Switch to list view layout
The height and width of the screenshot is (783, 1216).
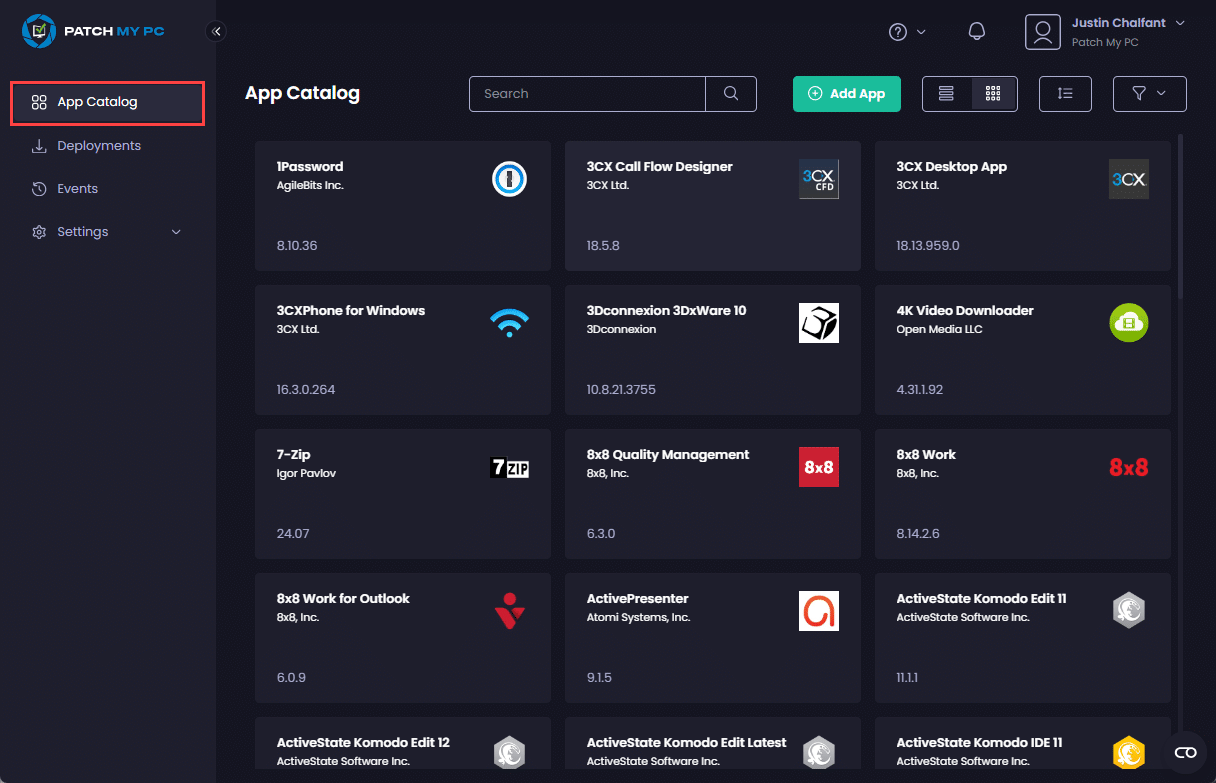pyautogui.click(x=946, y=94)
